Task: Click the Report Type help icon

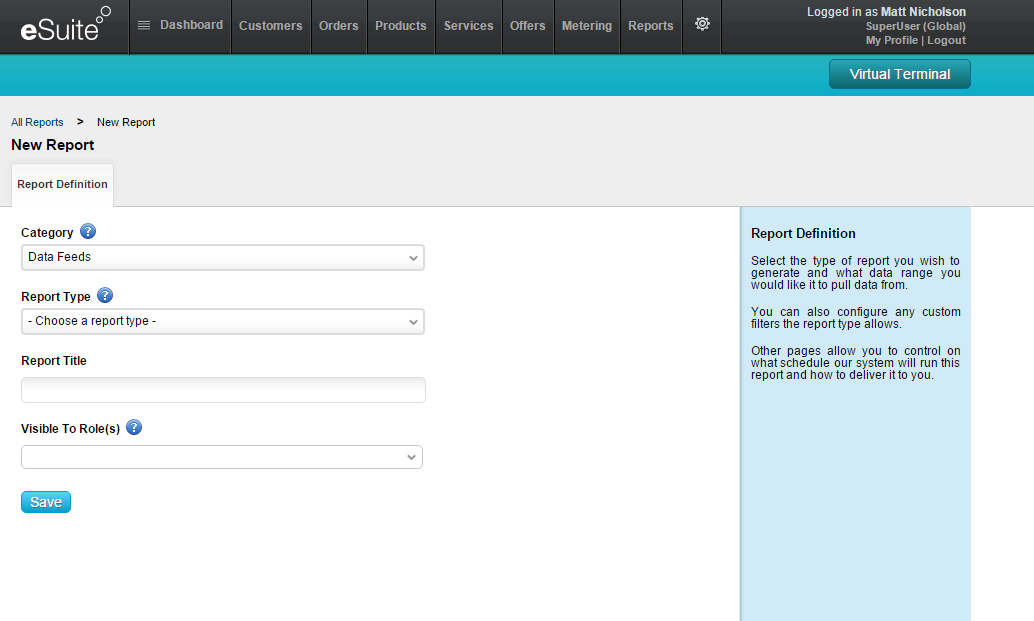Action: coord(105,296)
